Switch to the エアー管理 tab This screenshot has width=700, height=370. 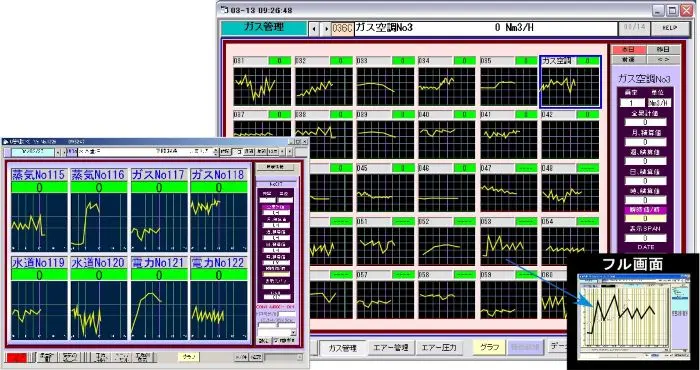[x=392, y=348]
